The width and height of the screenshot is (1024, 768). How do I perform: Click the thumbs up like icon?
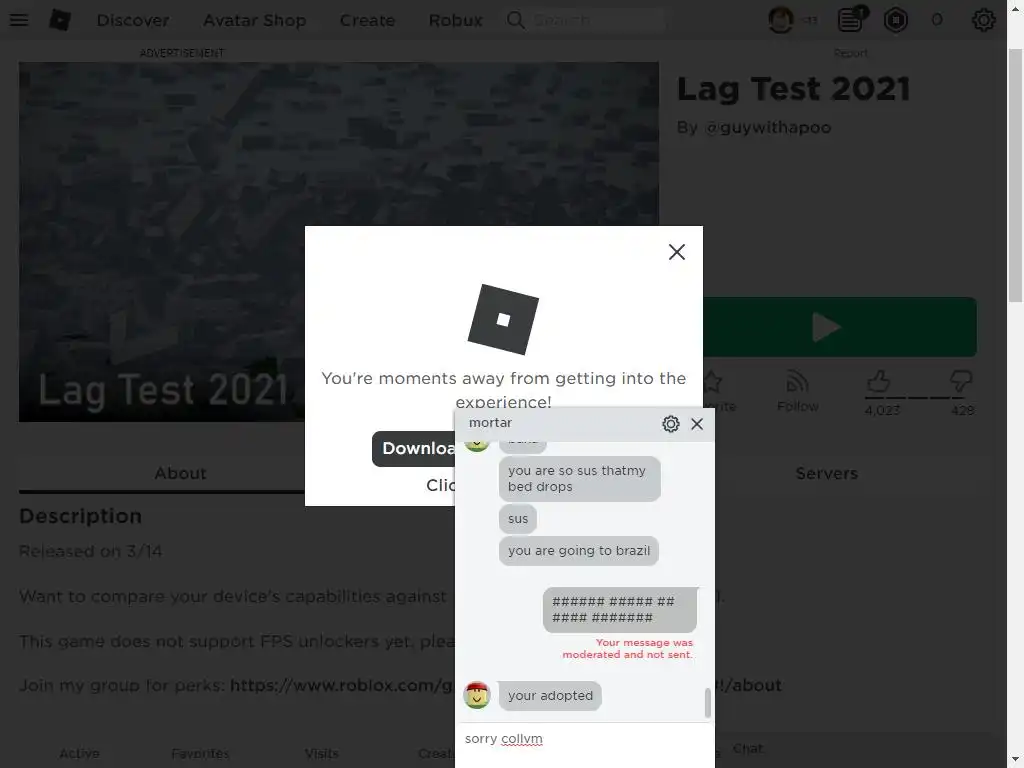[x=878, y=381]
